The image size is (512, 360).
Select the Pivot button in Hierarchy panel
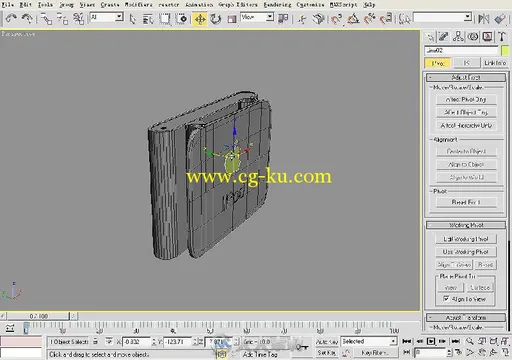tap(437, 63)
